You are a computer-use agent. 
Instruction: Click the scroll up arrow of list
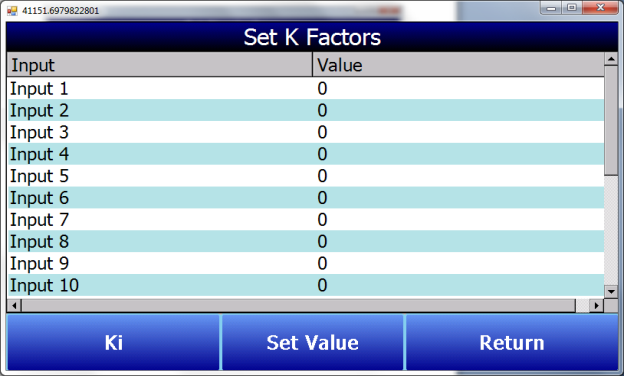point(611,60)
